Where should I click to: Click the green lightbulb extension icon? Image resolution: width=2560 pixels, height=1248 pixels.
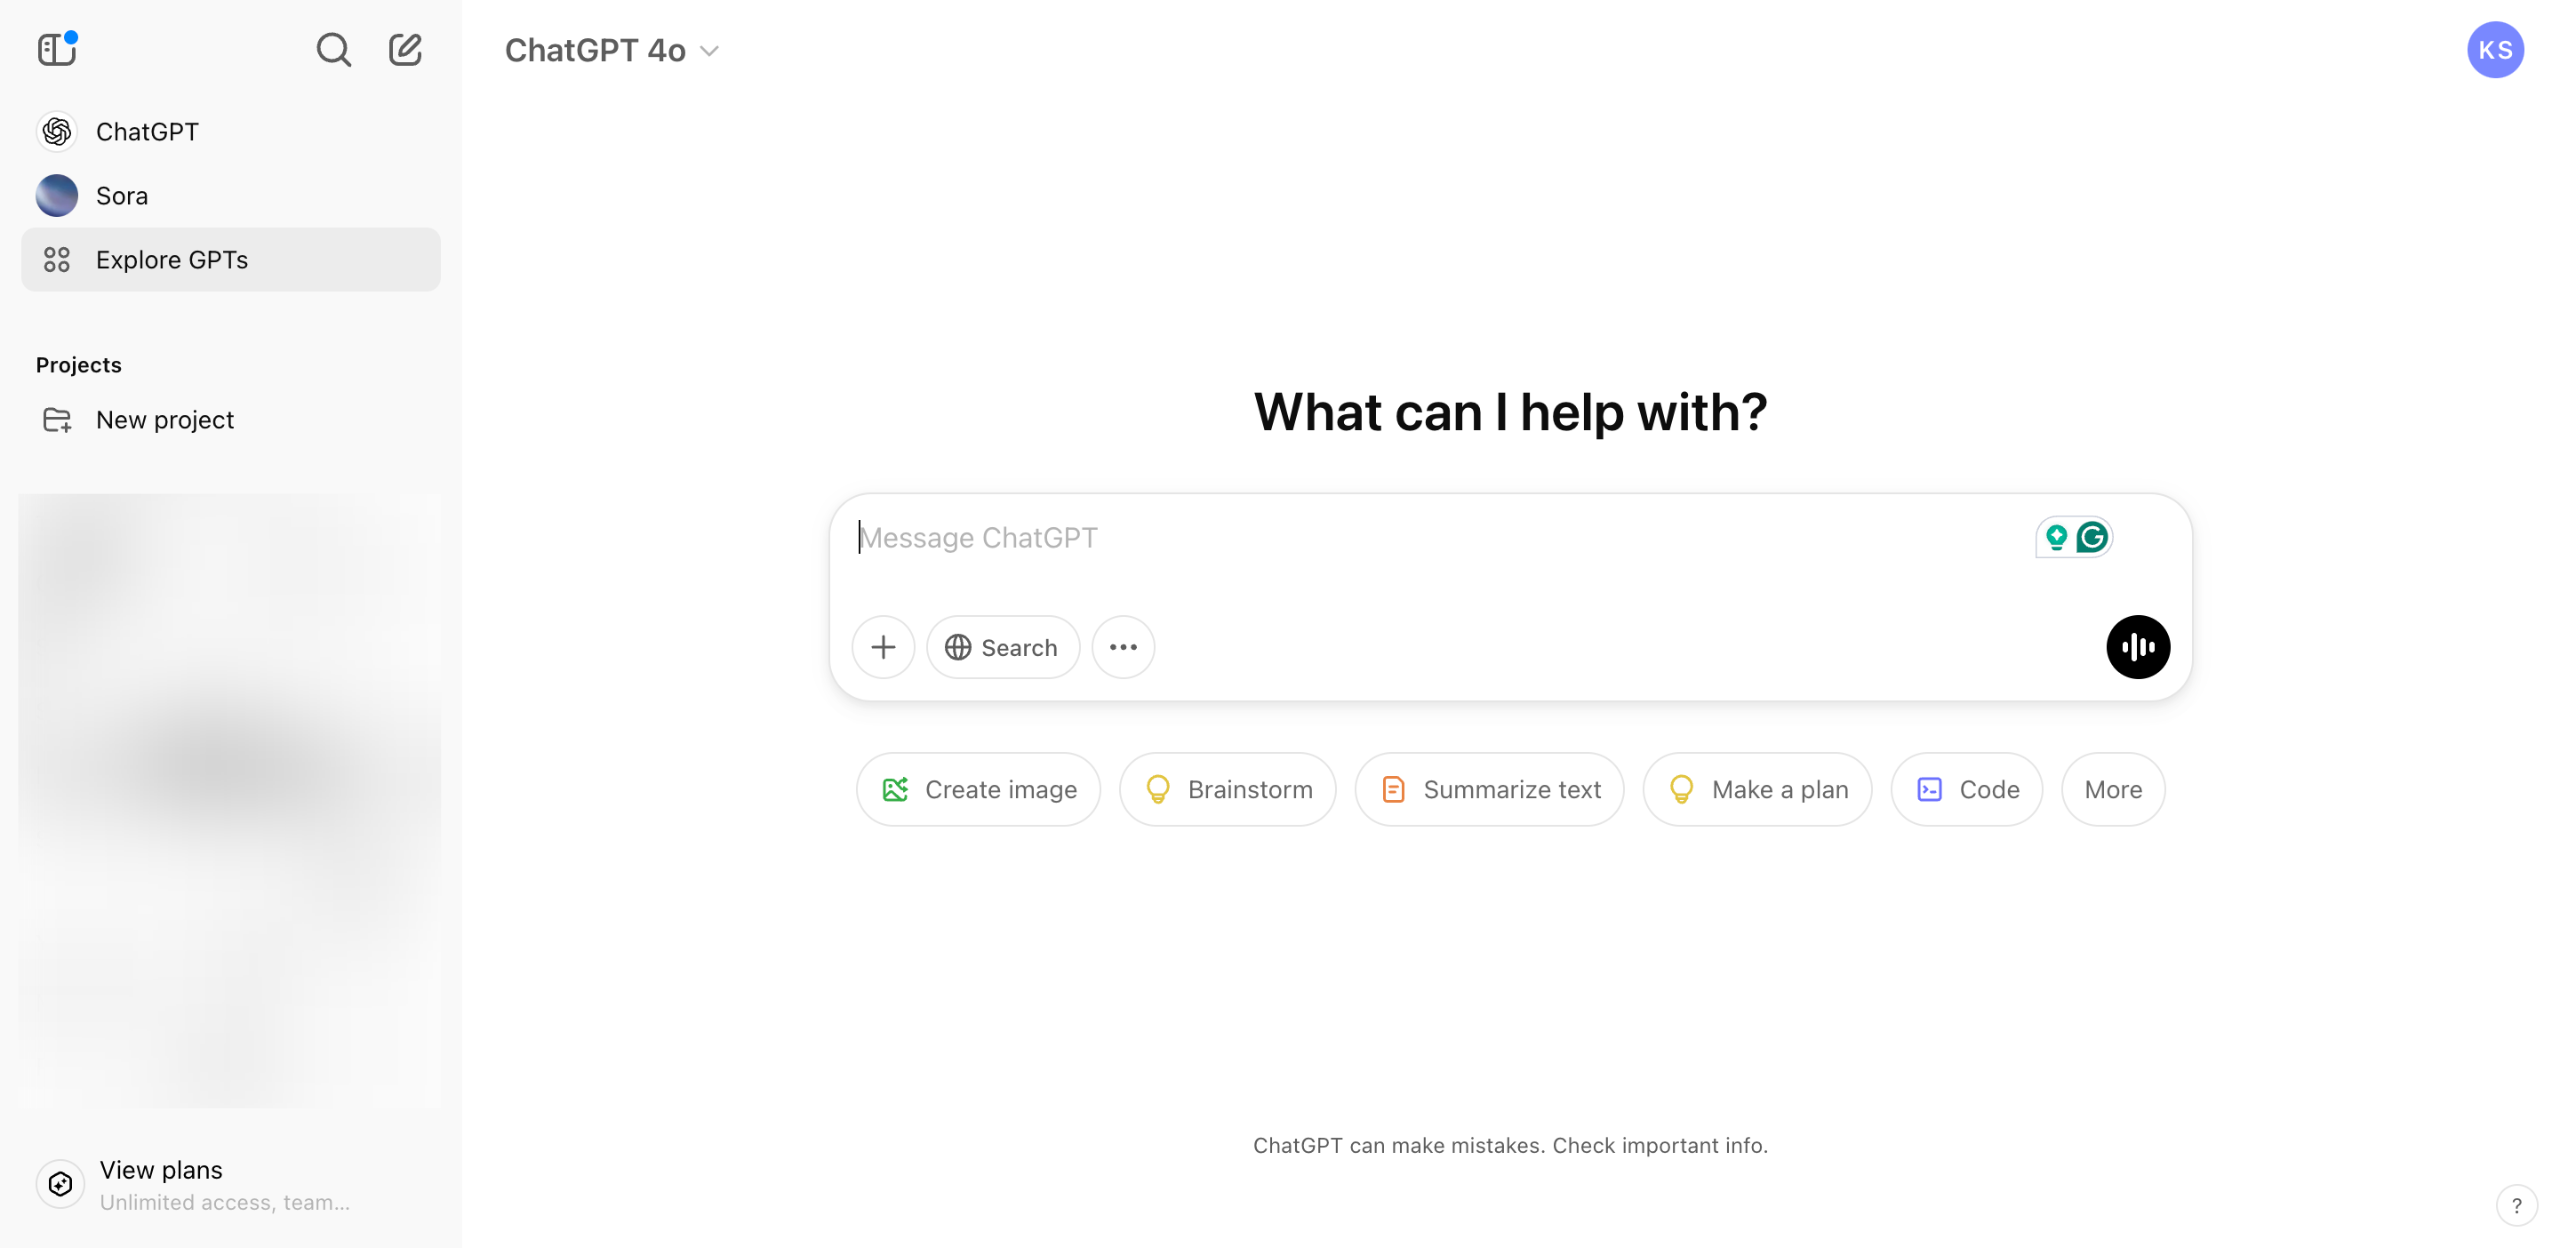pos(2056,537)
